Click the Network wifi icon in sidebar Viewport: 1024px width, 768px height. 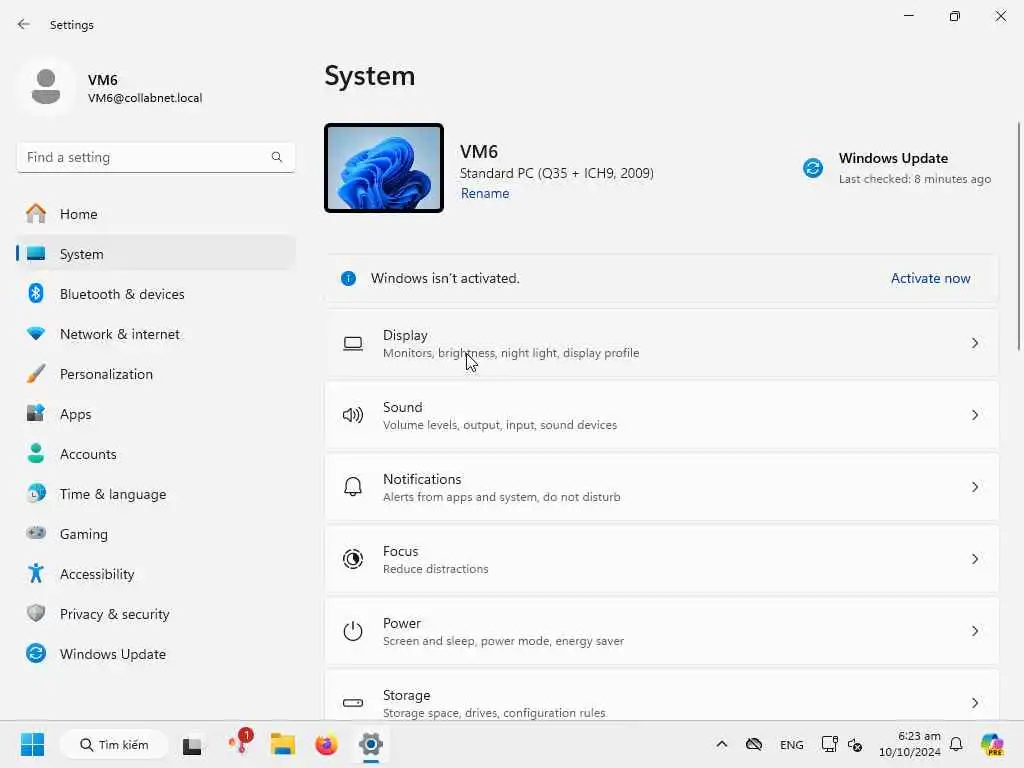click(x=36, y=334)
